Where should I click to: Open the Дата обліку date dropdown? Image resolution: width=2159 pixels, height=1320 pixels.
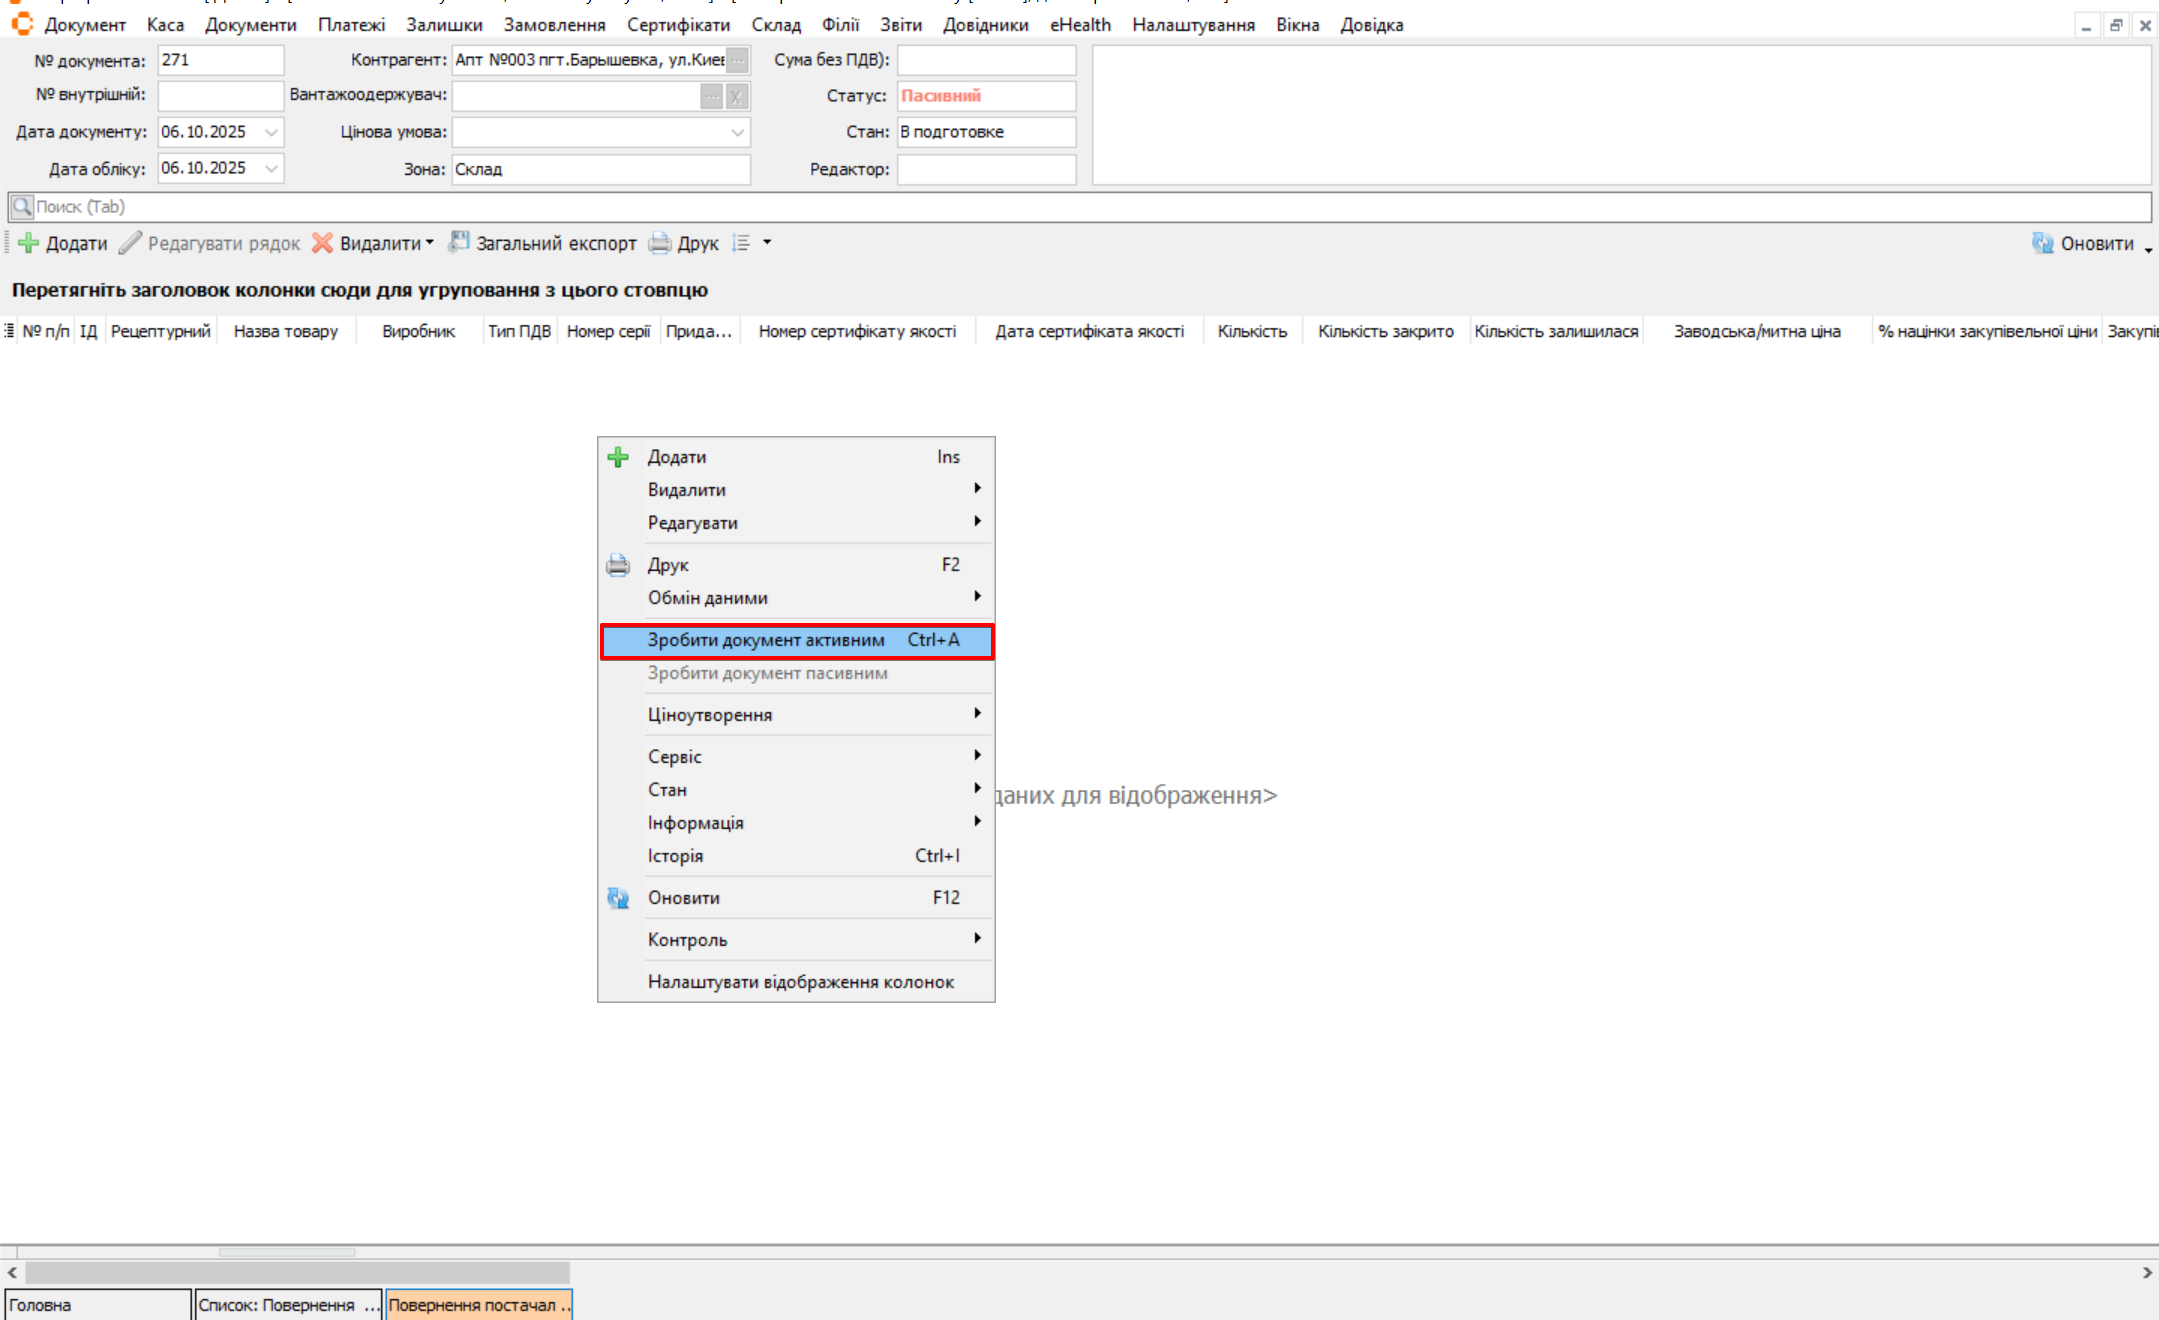tap(271, 168)
